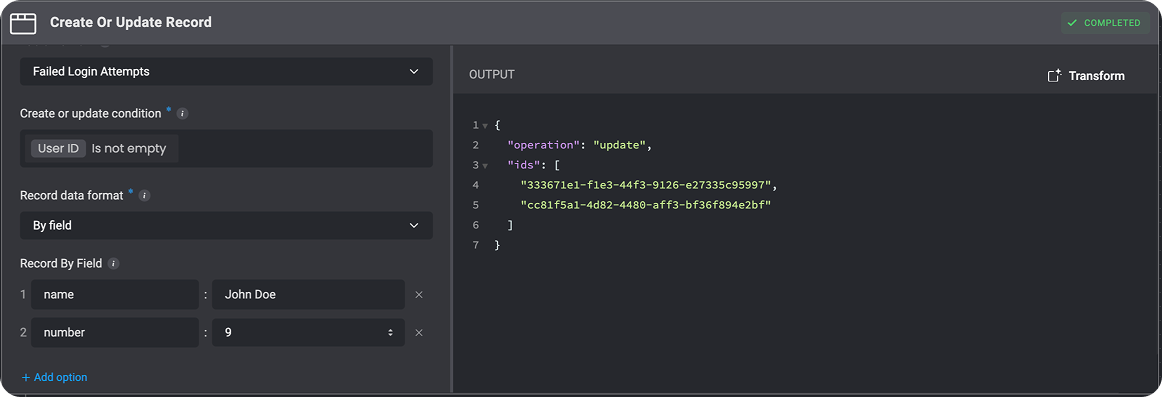1162x397 pixels.
Task: Open the By field format dropdown
Action: 226,225
